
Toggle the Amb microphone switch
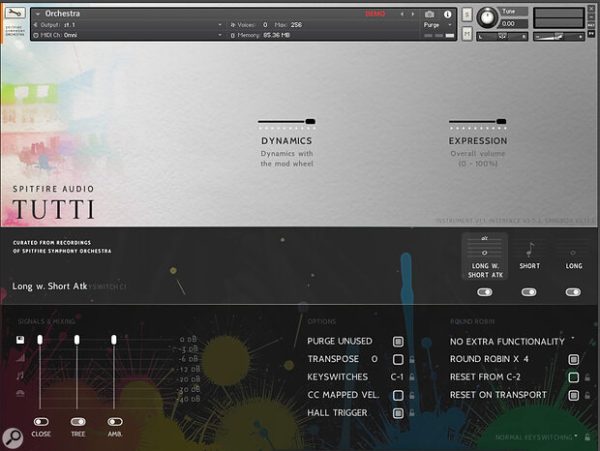[115, 422]
